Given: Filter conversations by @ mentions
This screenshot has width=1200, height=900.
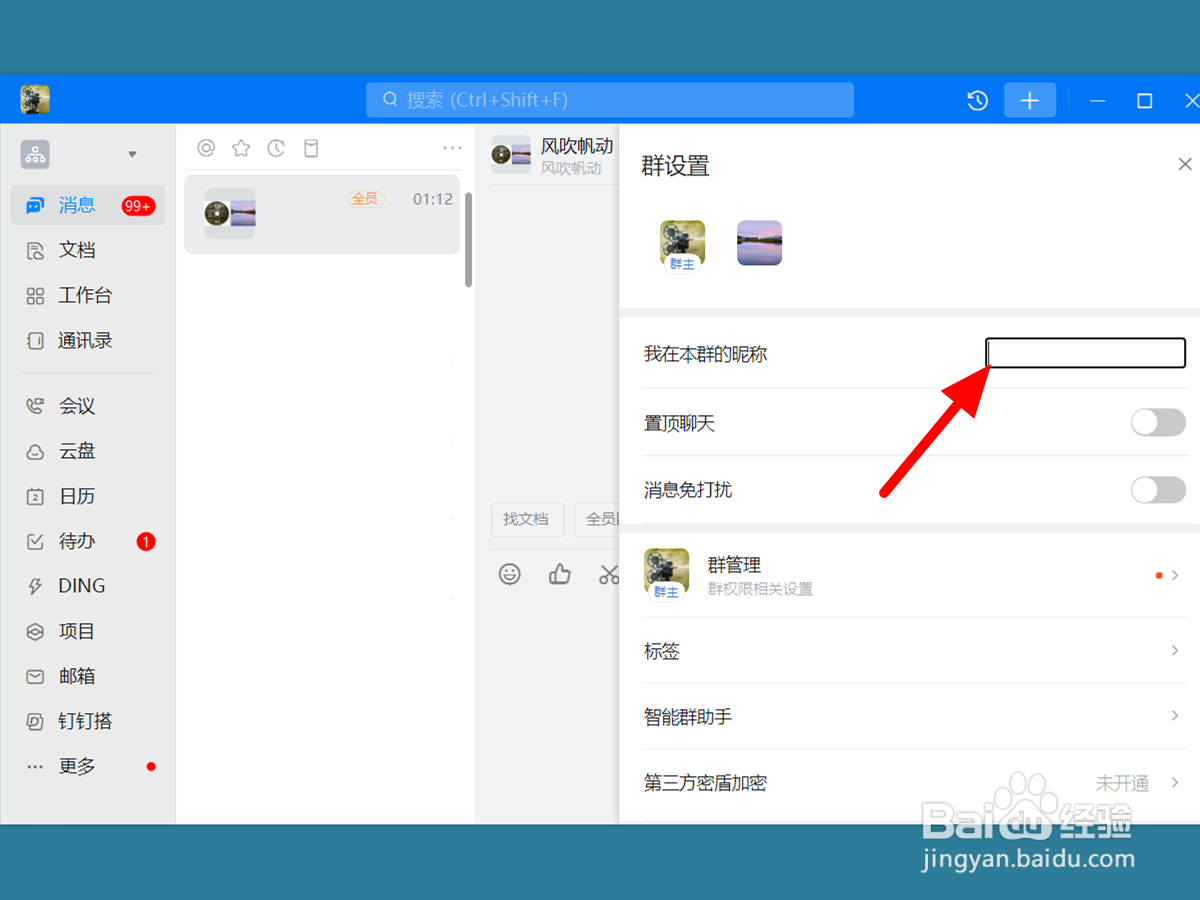Looking at the screenshot, I should 206,147.
